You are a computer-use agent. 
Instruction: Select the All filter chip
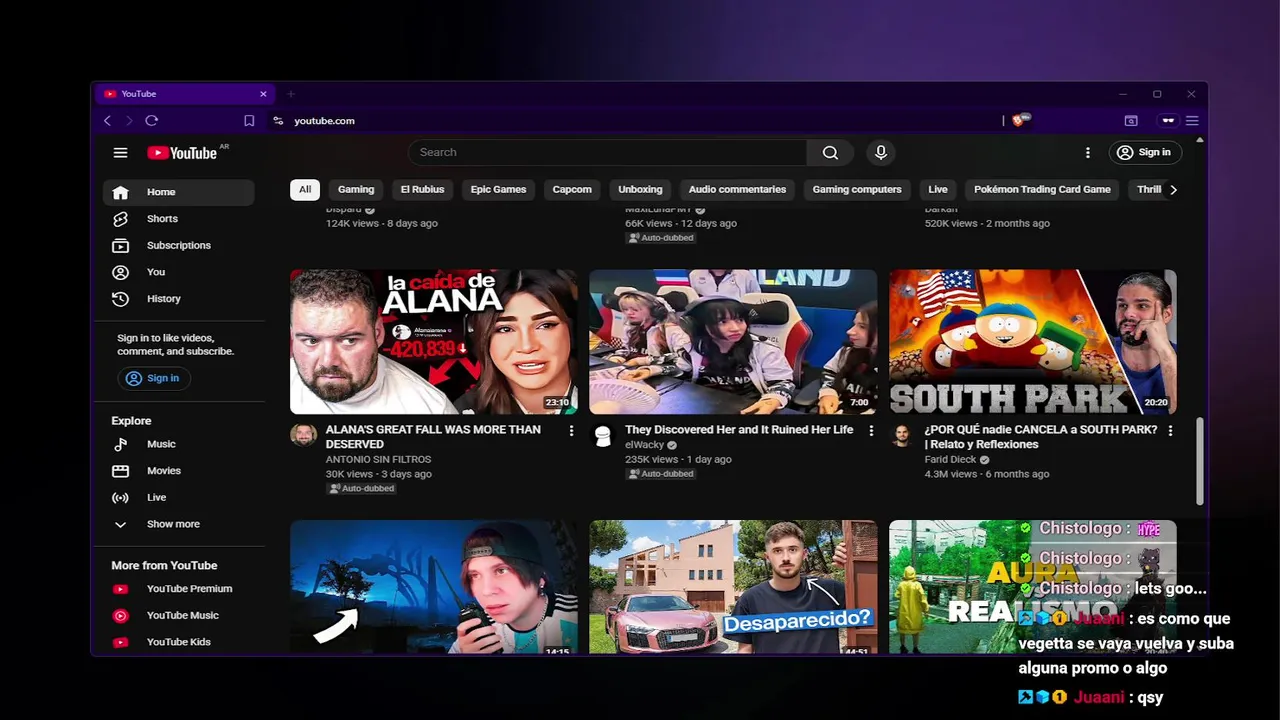click(x=305, y=189)
